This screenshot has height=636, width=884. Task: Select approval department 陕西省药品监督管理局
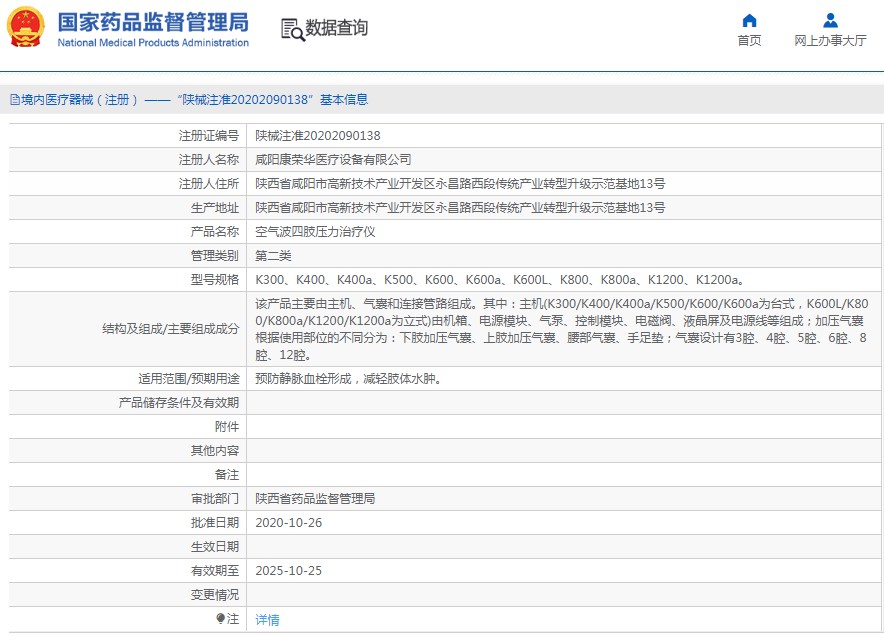pos(315,499)
